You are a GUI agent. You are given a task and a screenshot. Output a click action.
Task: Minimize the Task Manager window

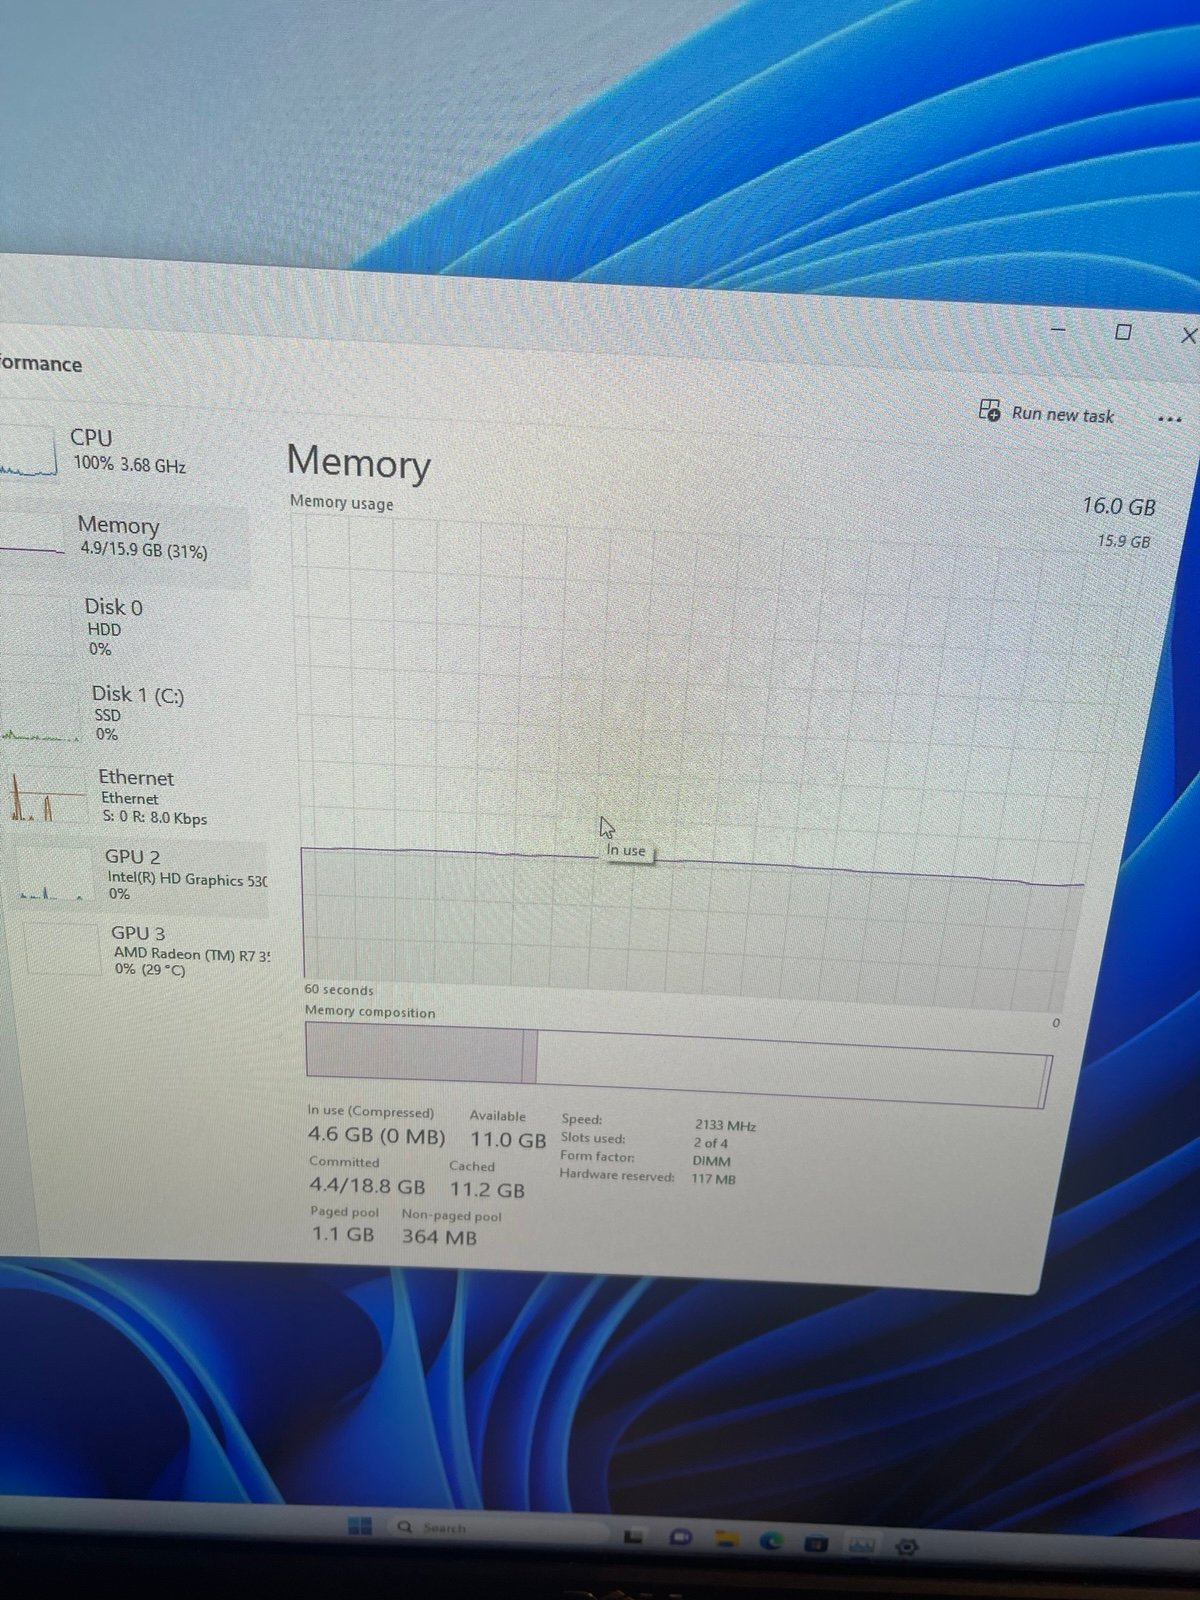(1058, 328)
